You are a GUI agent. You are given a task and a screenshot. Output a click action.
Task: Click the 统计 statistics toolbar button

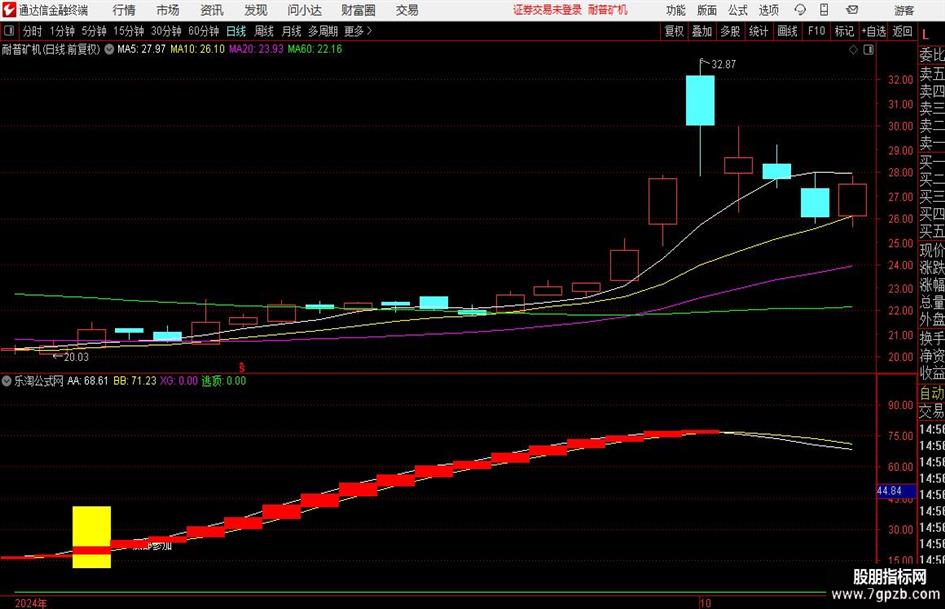pos(758,31)
